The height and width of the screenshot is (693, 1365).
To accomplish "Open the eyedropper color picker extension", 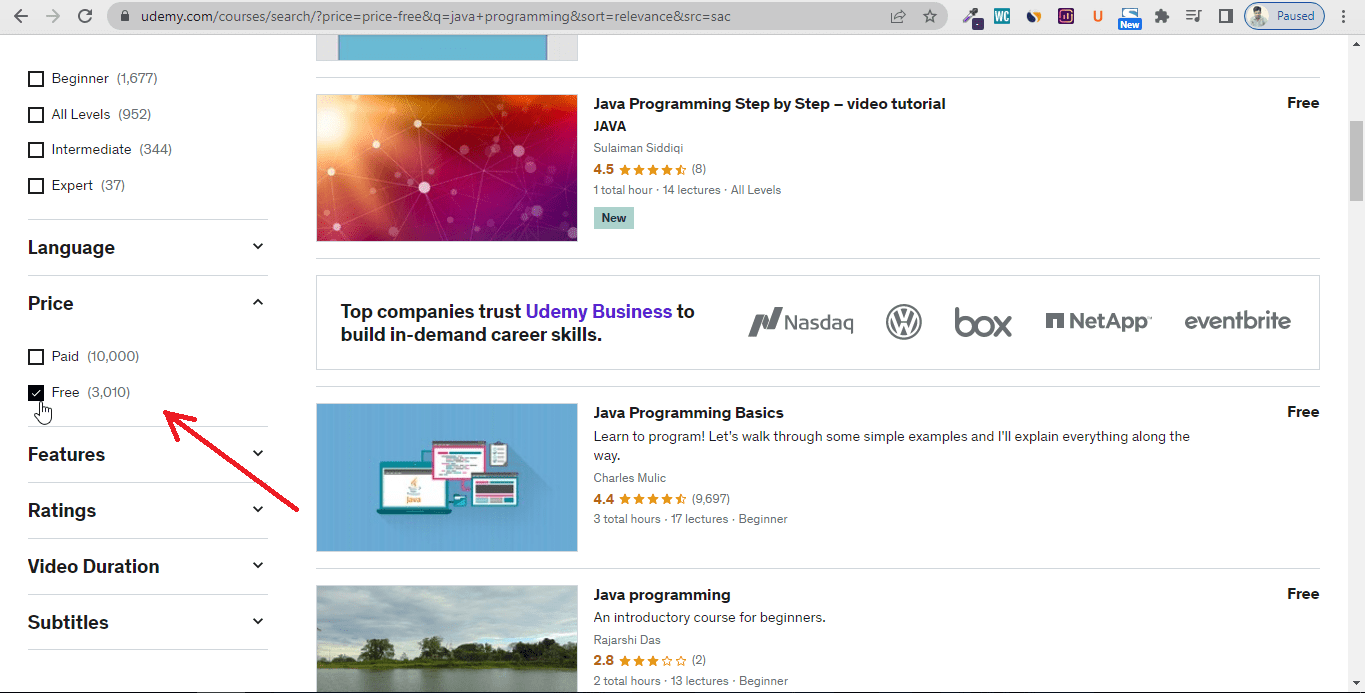I will tap(971, 16).
